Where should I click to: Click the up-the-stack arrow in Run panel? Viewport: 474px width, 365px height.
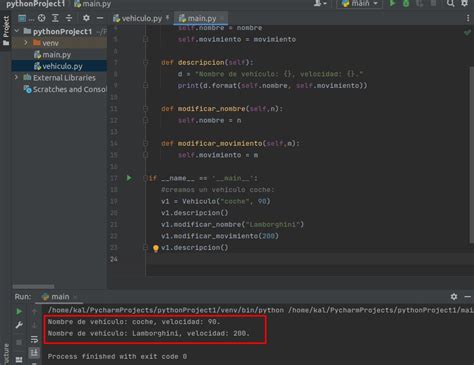tap(34, 311)
